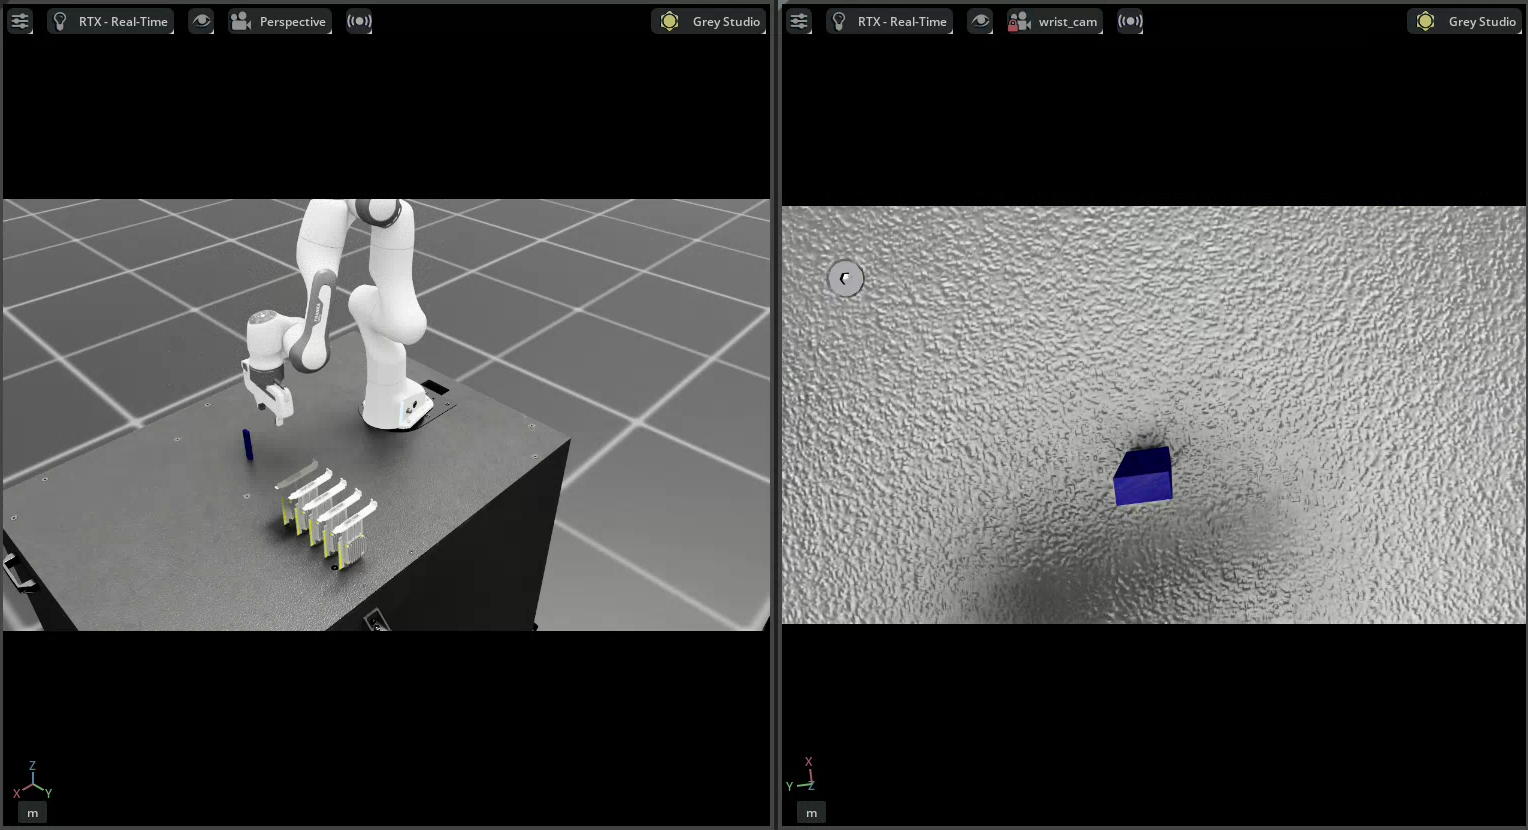The image size is (1528, 830).
Task: Select the small blue object on table
Action: [247, 445]
